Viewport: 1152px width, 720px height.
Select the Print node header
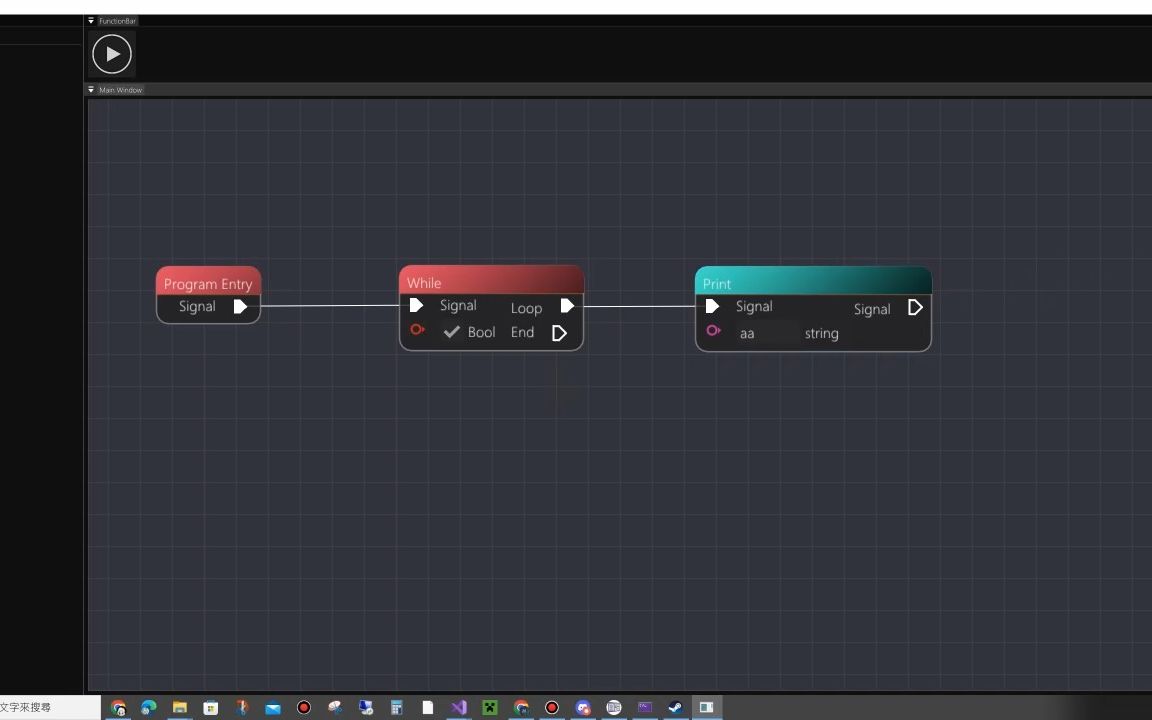pos(813,281)
